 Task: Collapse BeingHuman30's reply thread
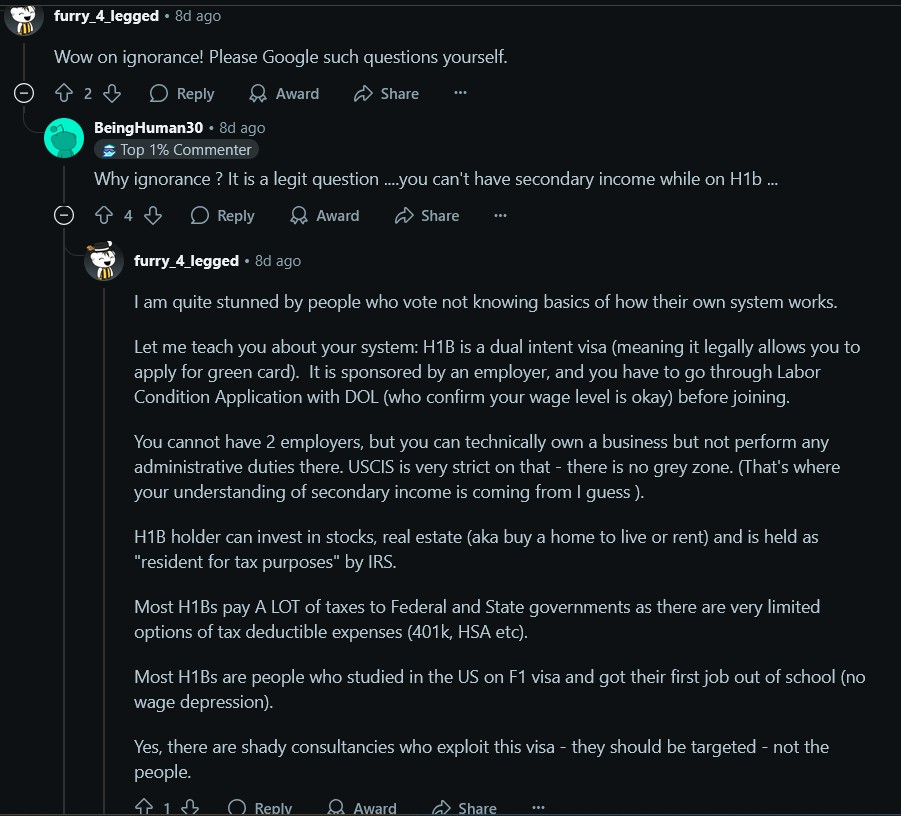[64, 215]
